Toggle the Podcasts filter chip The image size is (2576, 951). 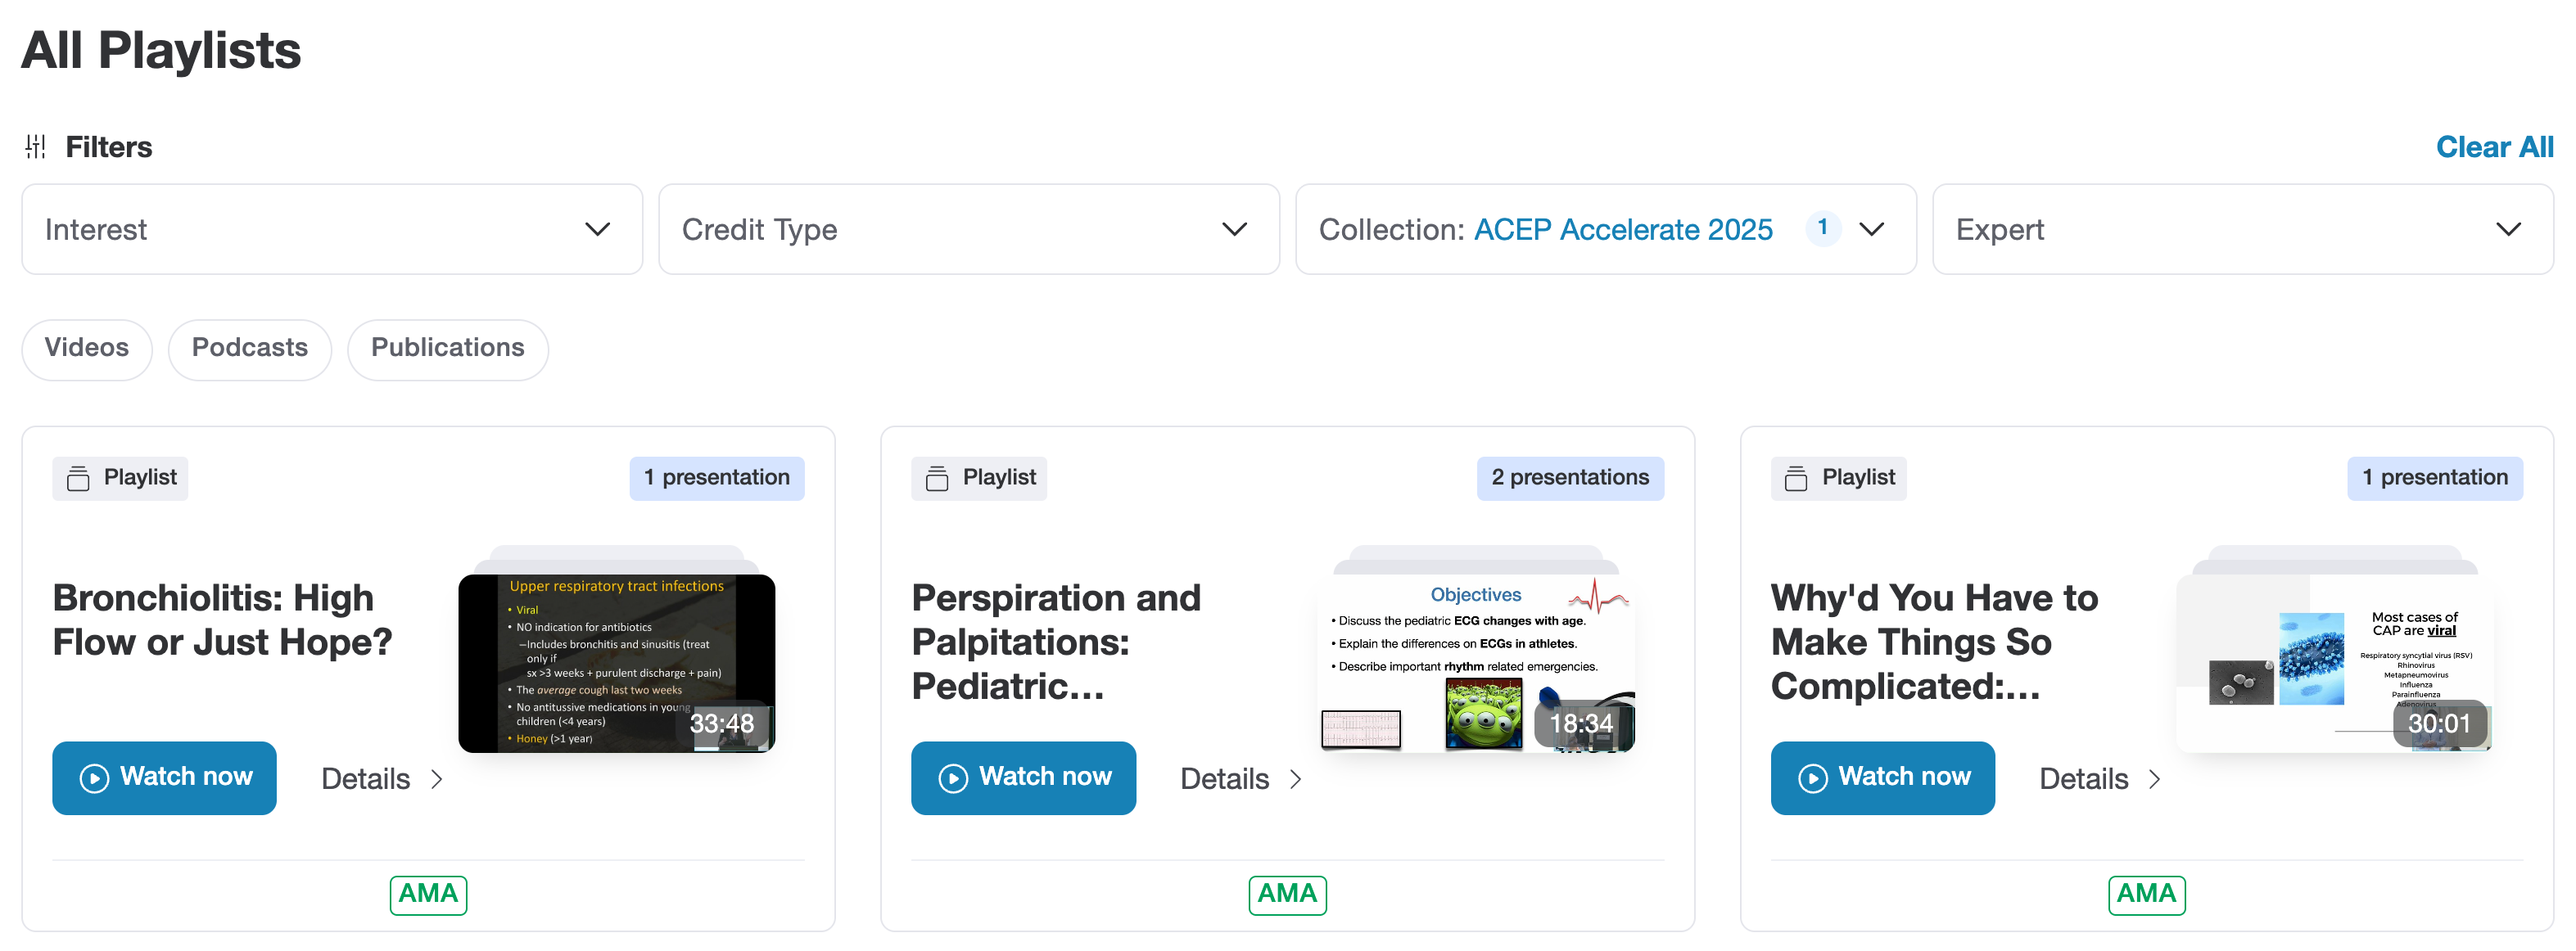coord(250,349)
